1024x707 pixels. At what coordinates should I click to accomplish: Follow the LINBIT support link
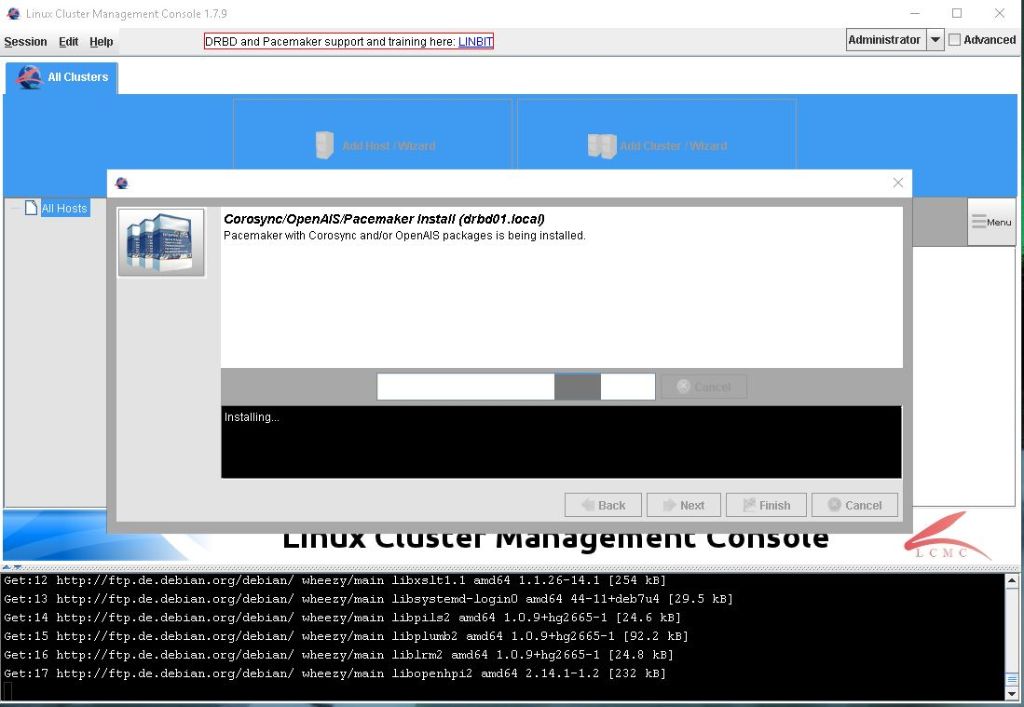[x=475, y=42]
